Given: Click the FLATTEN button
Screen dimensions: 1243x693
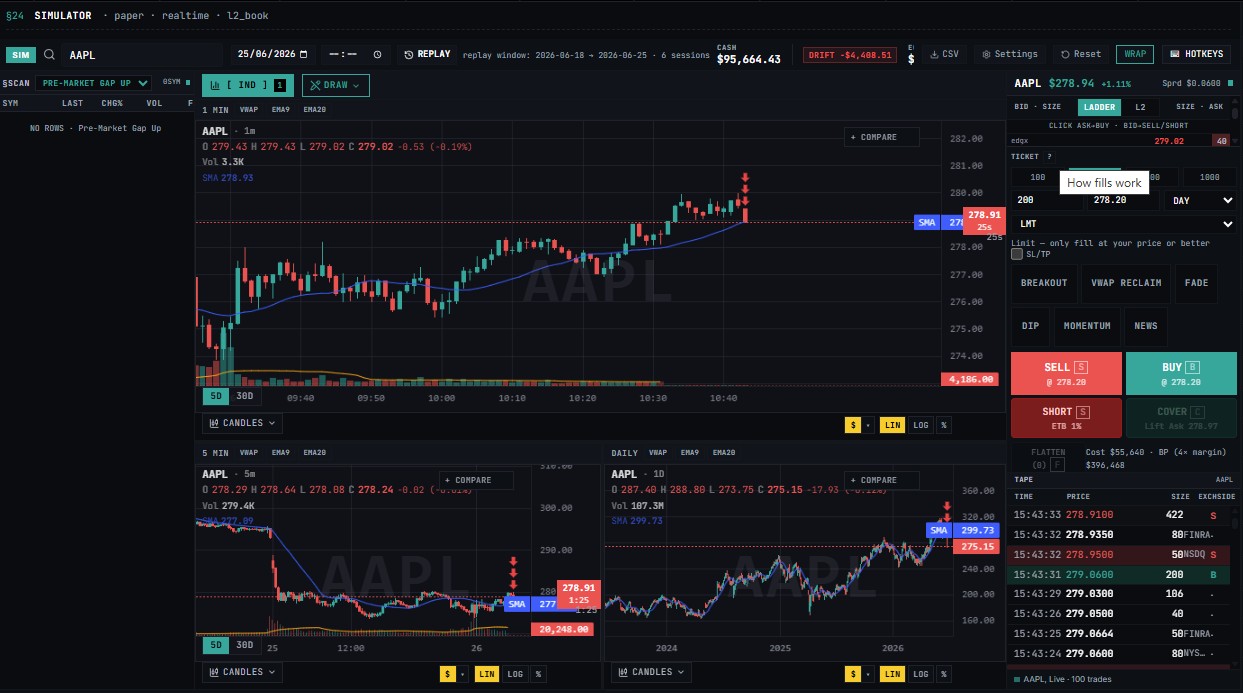Looking at the screenshot, I should [x=1047, y=457].
